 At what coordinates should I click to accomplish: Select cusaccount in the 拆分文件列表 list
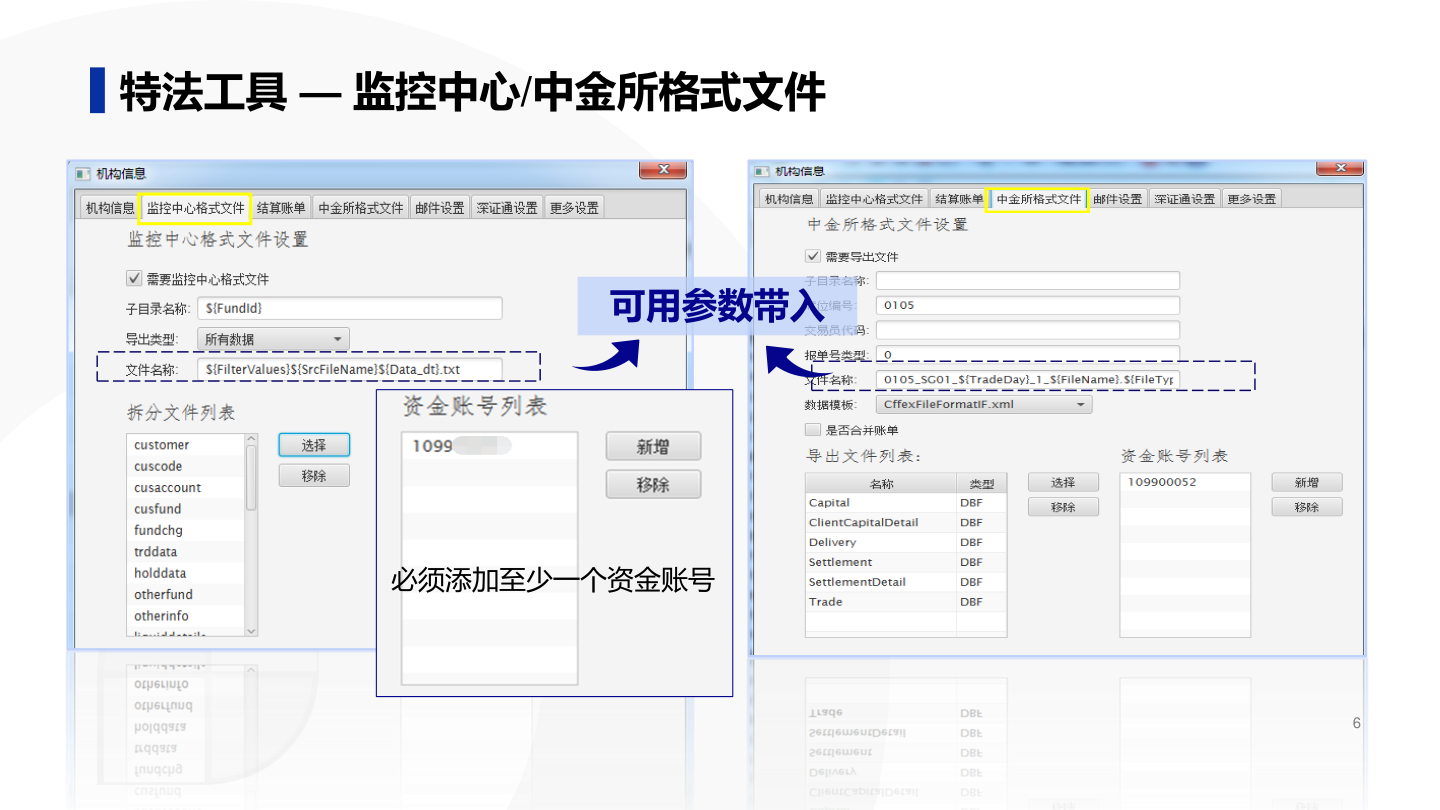(186, 488)
